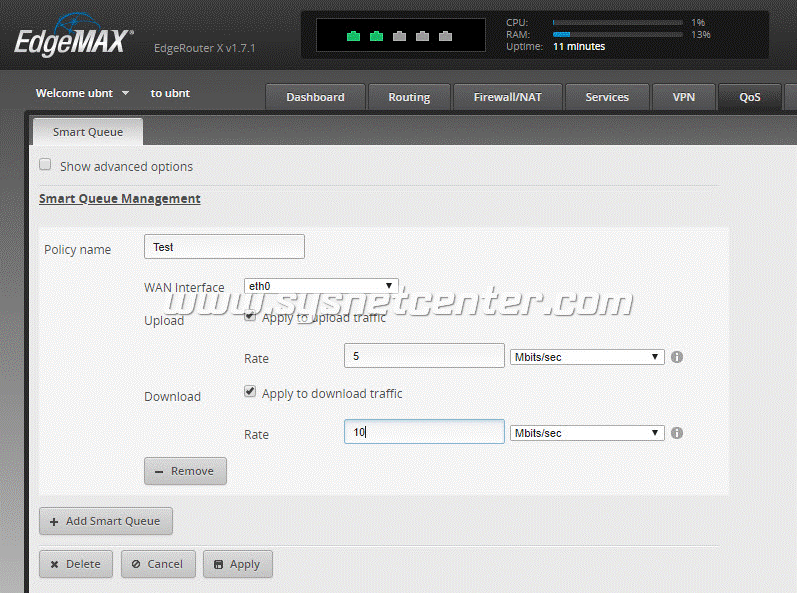Screen dimensions: 797x593
Task: Click the second green port icon
Action: tap(376, 36)
